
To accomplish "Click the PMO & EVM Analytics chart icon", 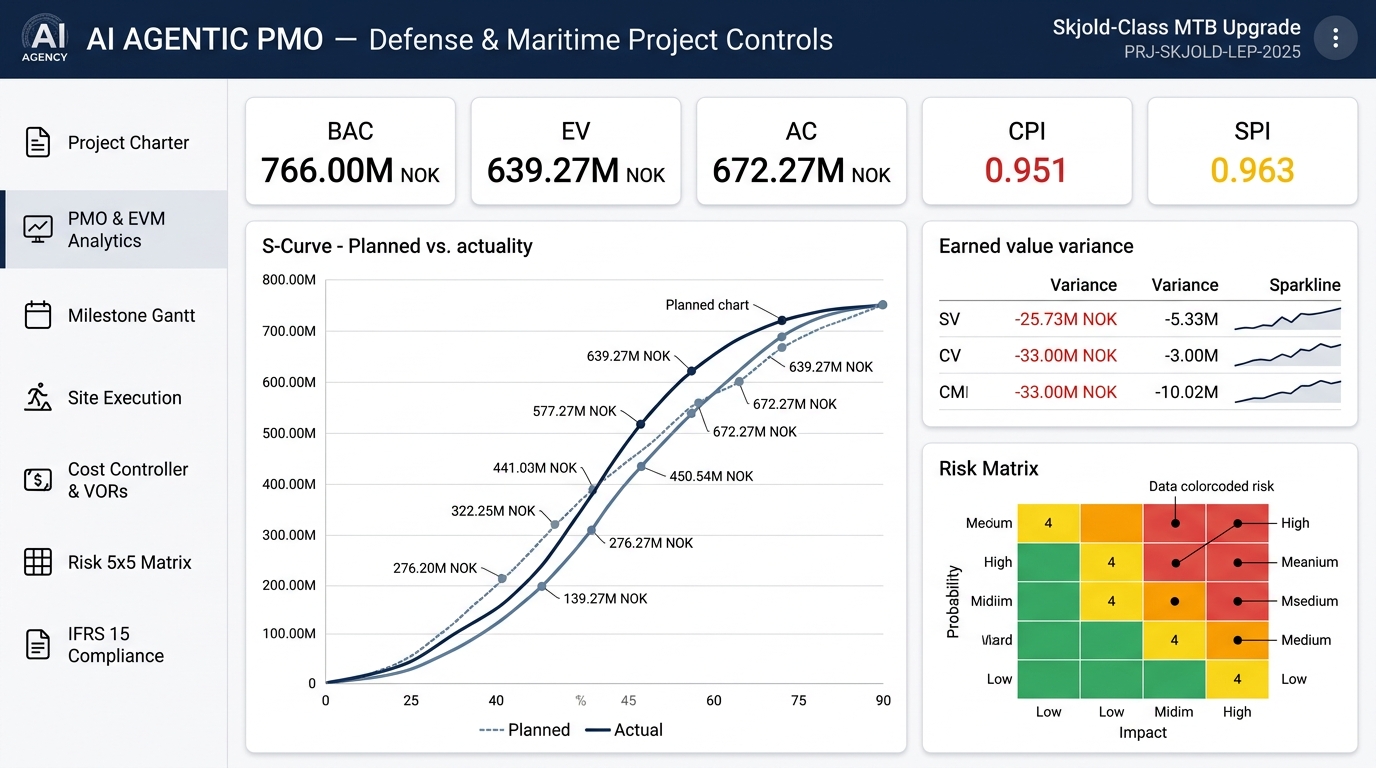I will [38, 229].
